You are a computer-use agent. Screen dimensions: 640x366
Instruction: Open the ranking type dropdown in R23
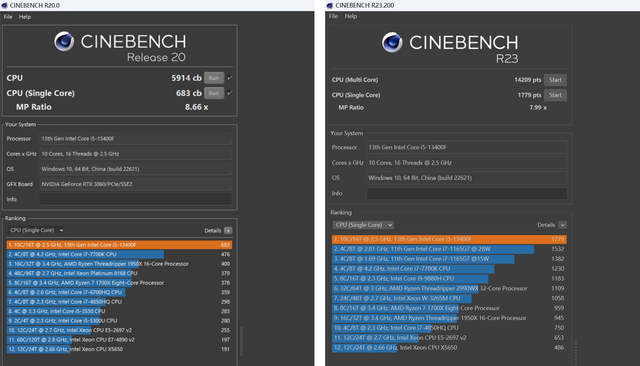363,225
